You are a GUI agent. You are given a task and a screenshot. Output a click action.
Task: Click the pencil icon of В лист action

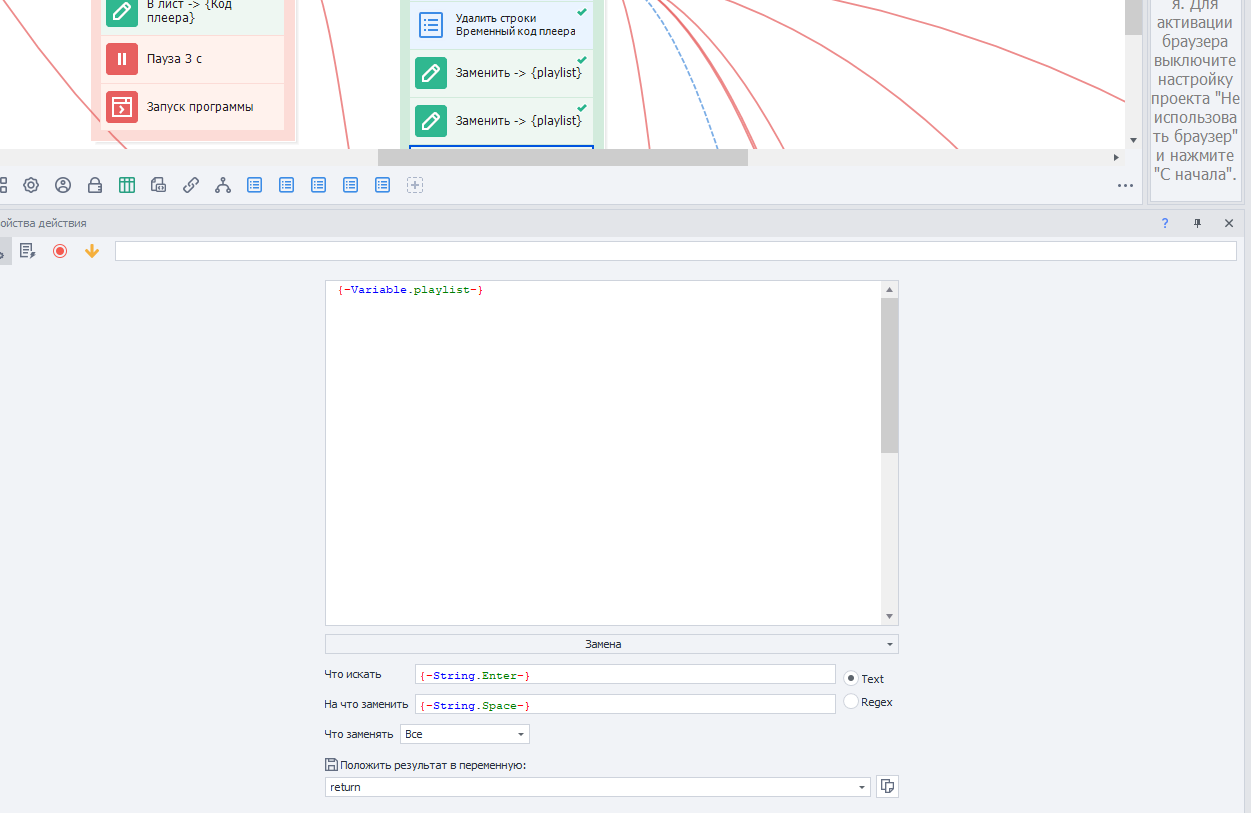pos(122,12)
